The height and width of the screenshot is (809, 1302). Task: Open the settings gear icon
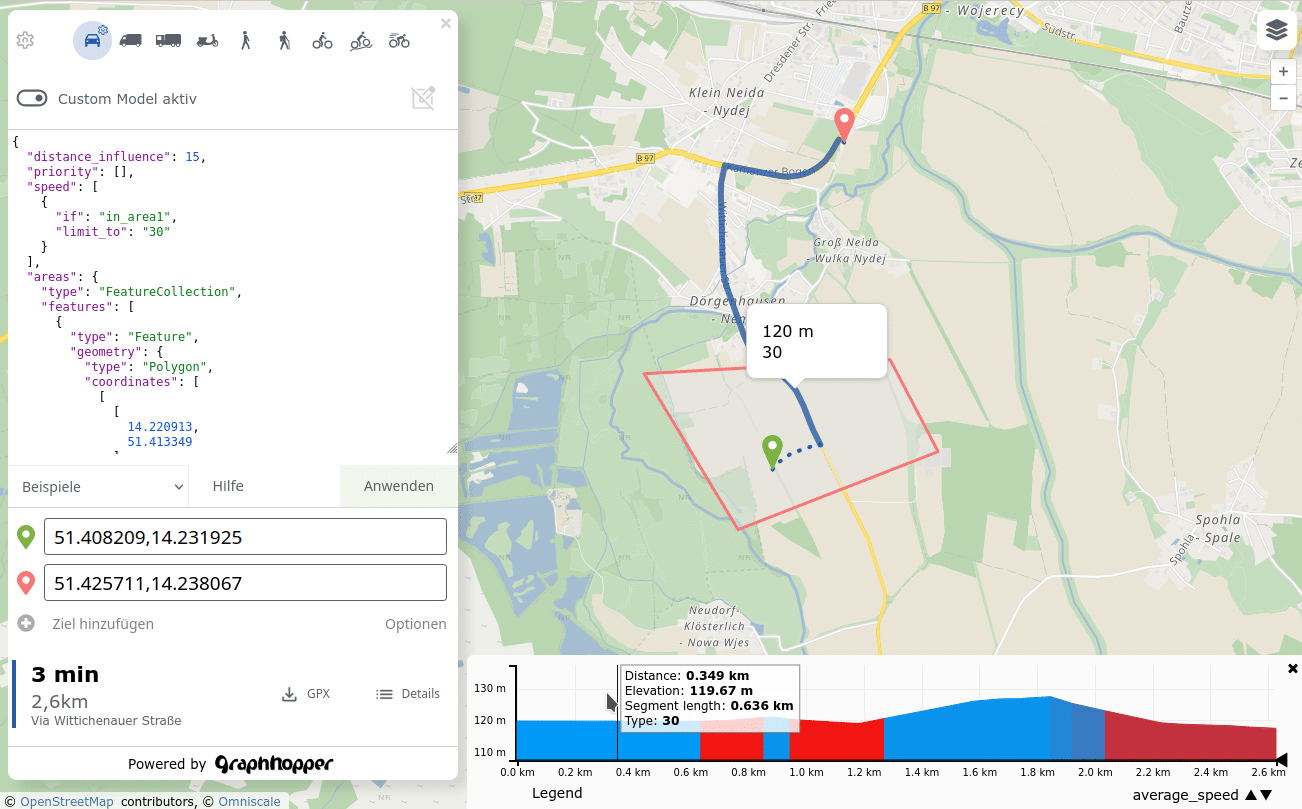tap(26, 41)
